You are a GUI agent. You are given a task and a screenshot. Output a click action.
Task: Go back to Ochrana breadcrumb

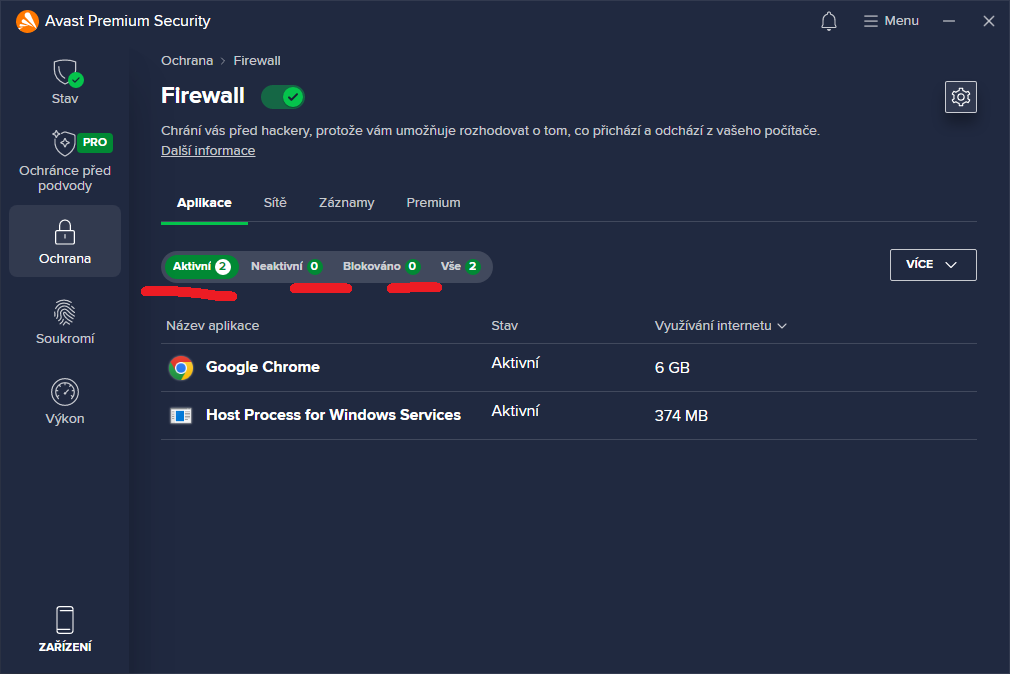pos(187,61)
